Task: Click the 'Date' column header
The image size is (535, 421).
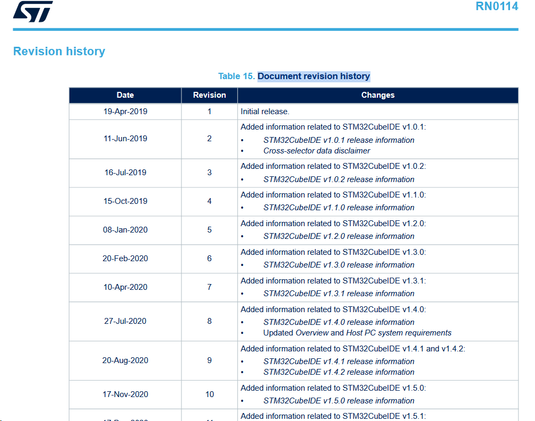Action: pos(125,95)
